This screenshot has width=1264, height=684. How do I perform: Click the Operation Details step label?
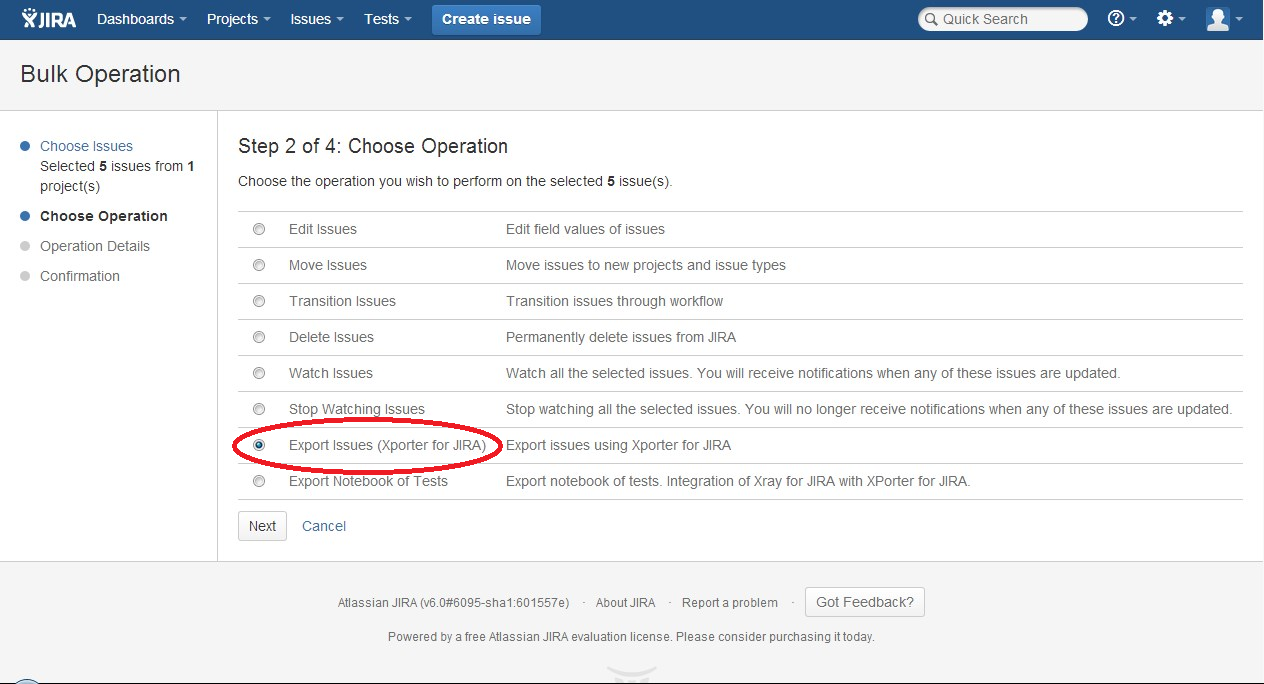[95, 246]
